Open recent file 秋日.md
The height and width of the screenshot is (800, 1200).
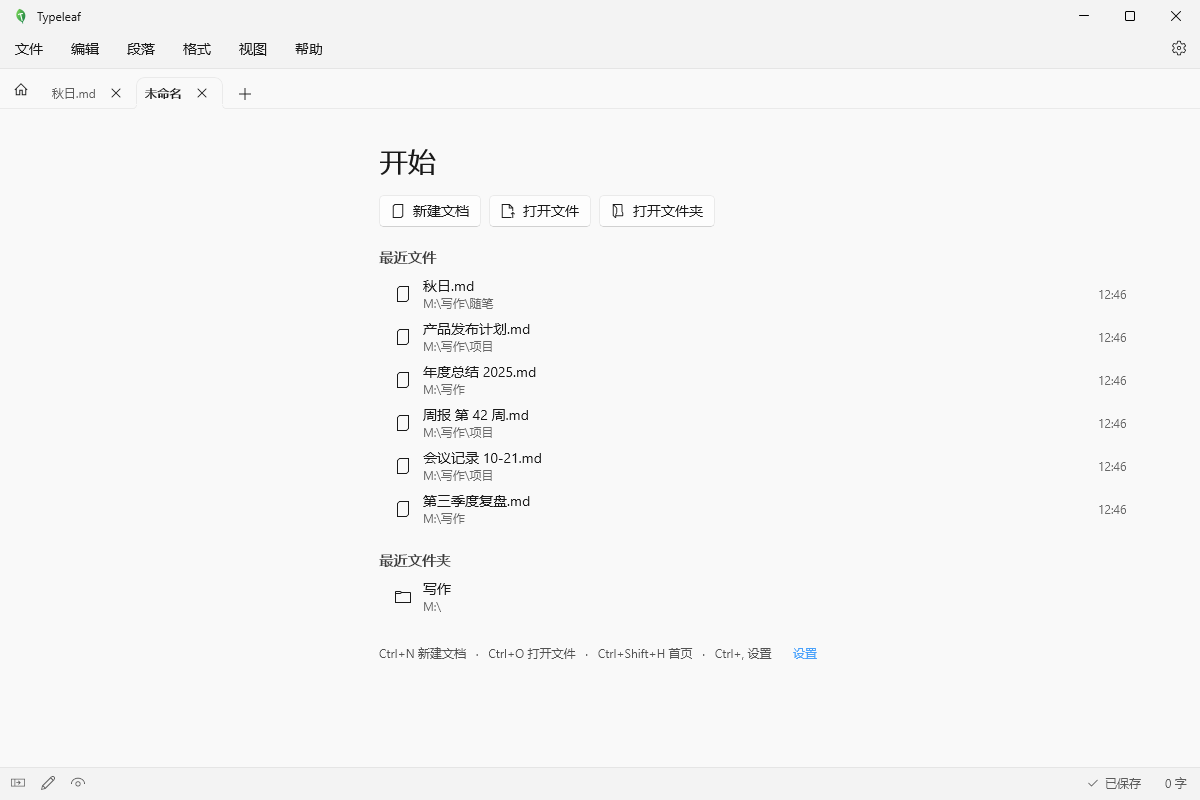(761, 294)
